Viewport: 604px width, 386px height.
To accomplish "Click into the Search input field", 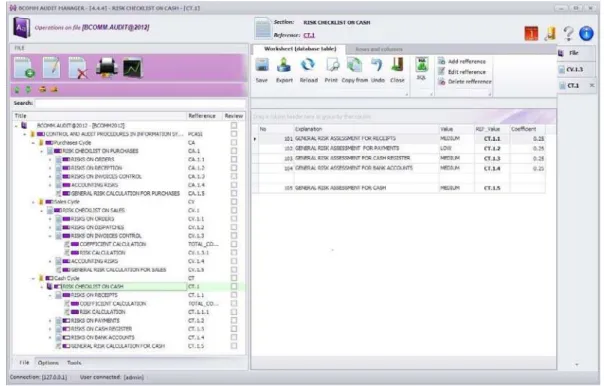I will 140,103.
